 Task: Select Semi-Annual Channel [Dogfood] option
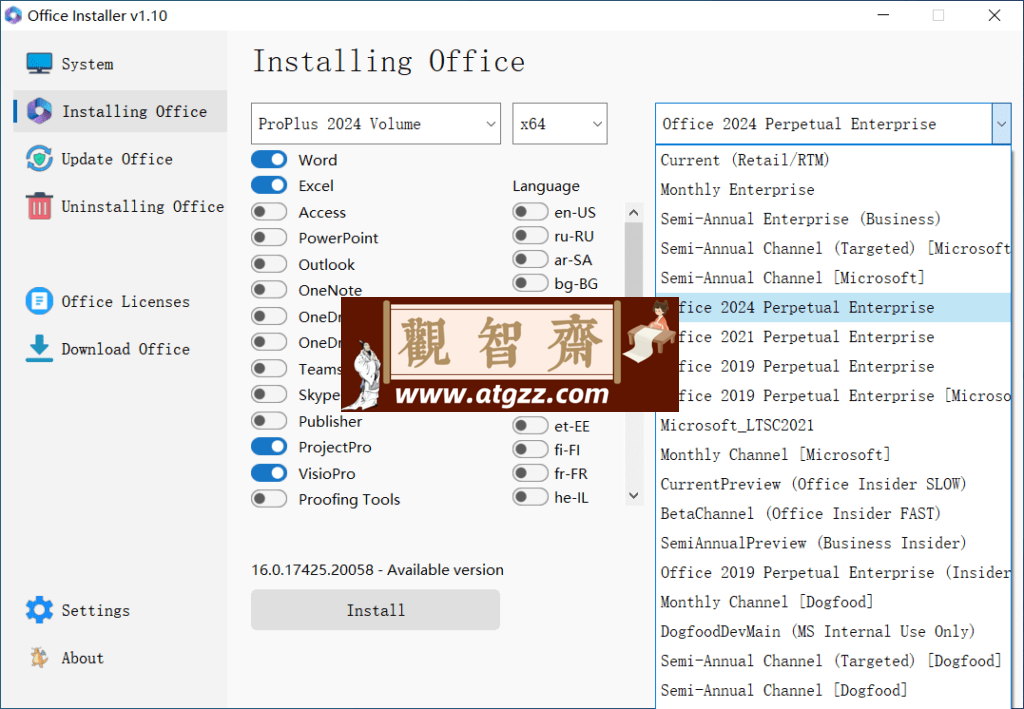click(x=833, y=690)
